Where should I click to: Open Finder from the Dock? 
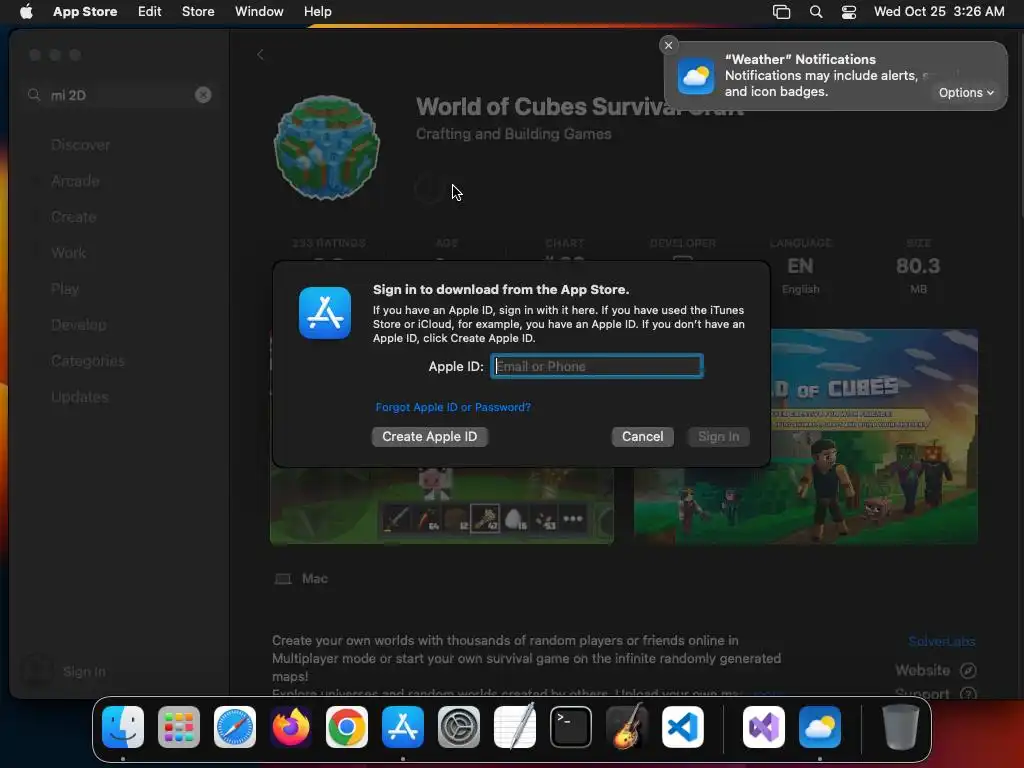pos(123,727)
